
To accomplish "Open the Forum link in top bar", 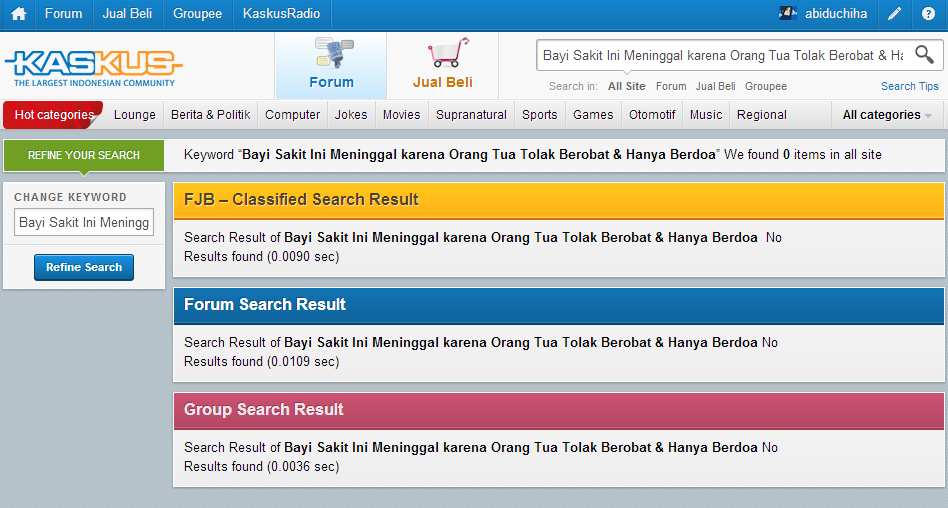I will pos(63,13).
